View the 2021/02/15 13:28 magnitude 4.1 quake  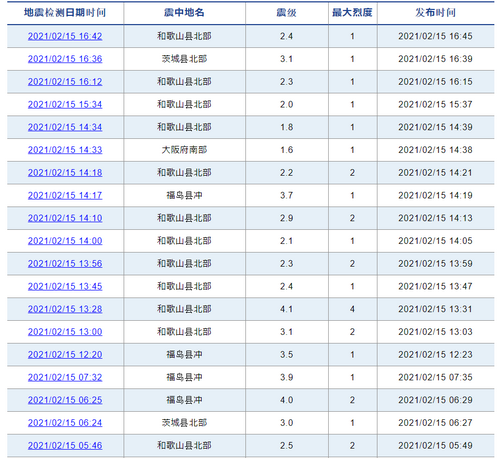click(65, 309)
